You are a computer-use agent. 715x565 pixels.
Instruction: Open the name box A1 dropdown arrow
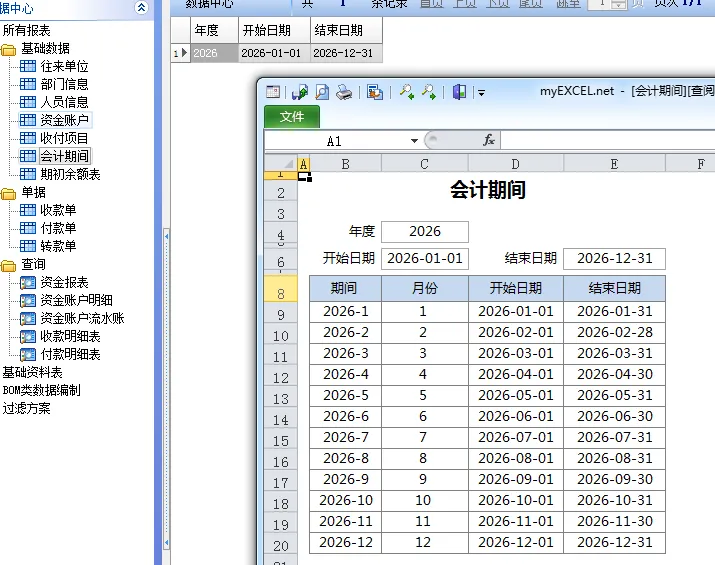point(414,141)
